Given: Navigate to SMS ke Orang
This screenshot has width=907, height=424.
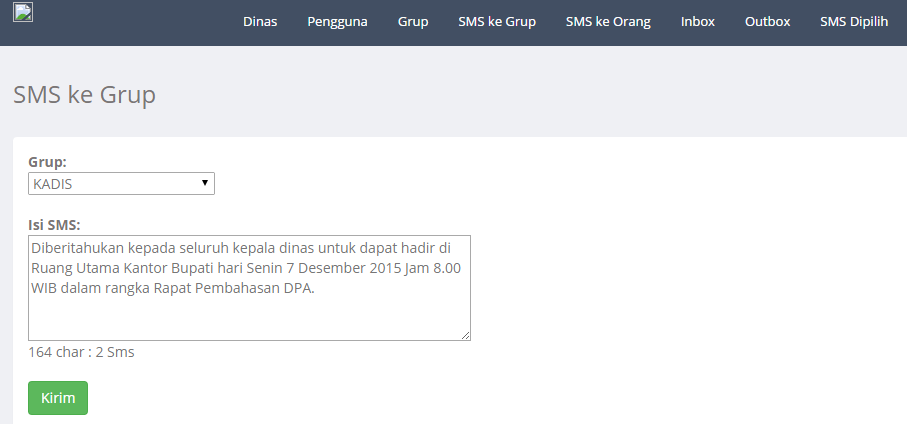Looking at the screenshot, I should click(x=608, y=22).
